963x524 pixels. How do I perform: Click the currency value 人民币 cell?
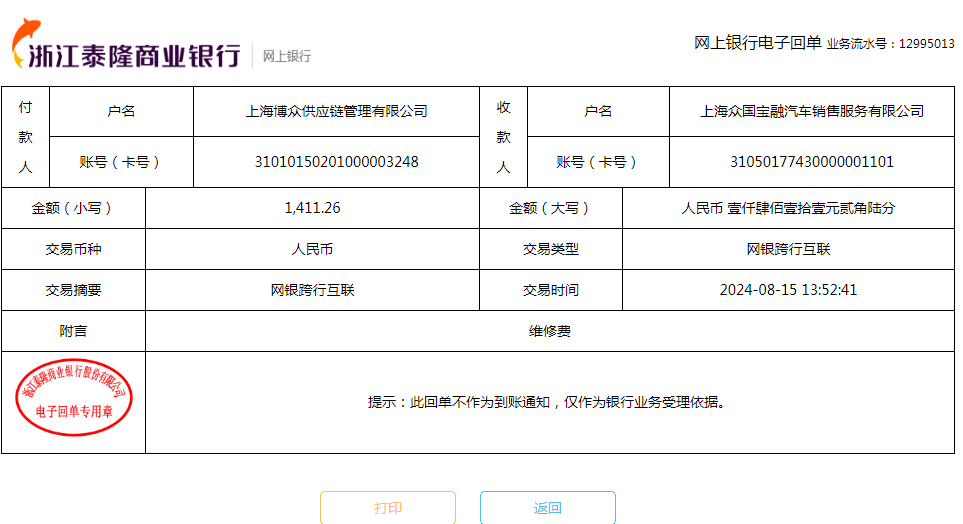[312, 249]
